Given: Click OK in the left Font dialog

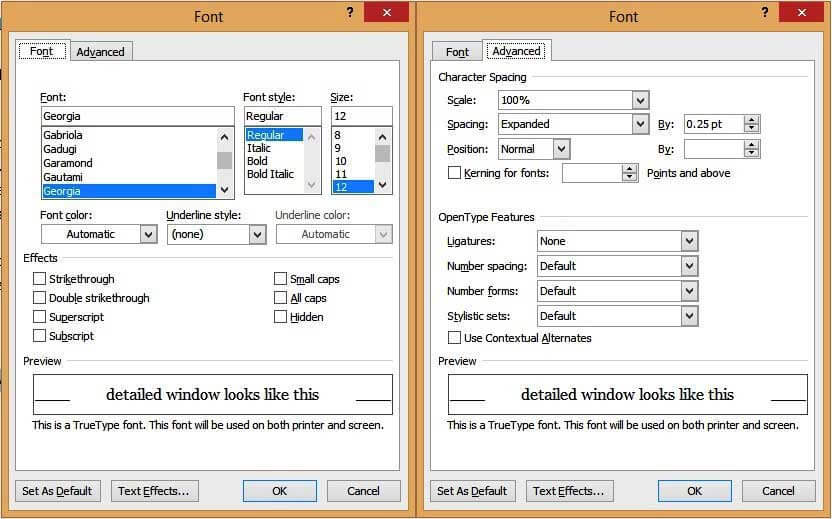Looking at the screenshot, I should pos(280,491).
